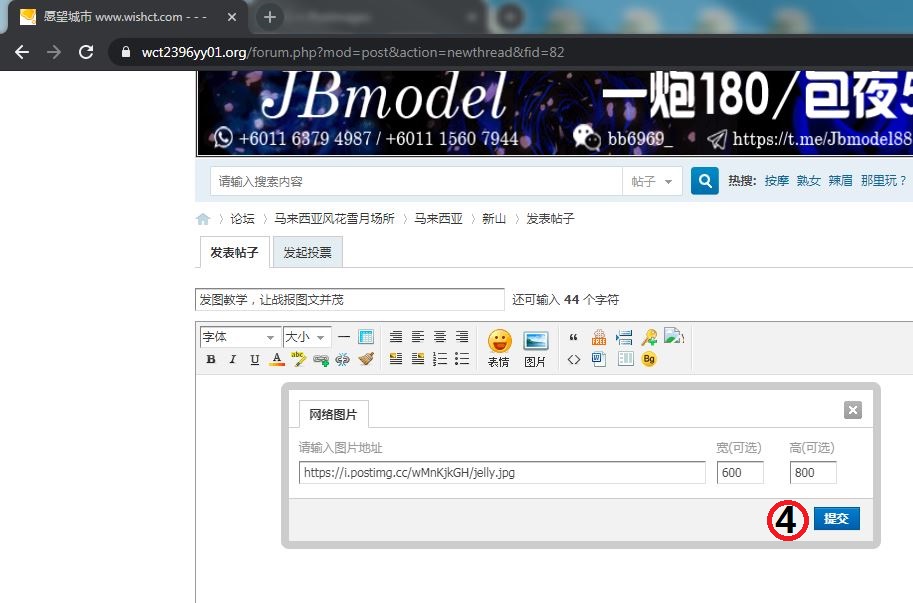Screen dimensions: 913x603
Task: Insert a hyperlink with the link icon
Action: click(321, 360)
